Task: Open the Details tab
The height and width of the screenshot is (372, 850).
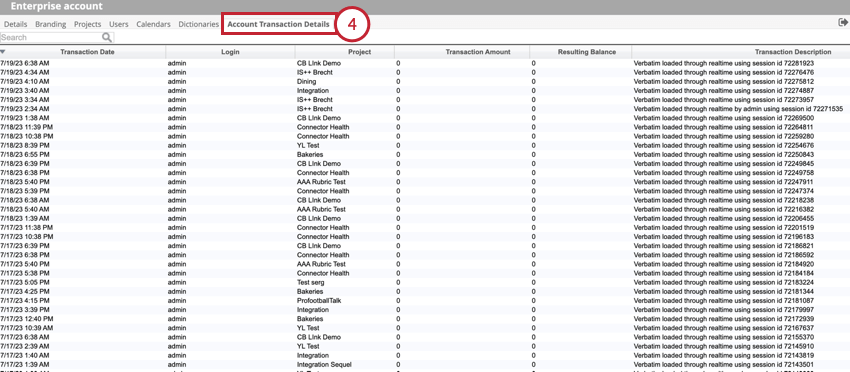Action: click(15, 24)
